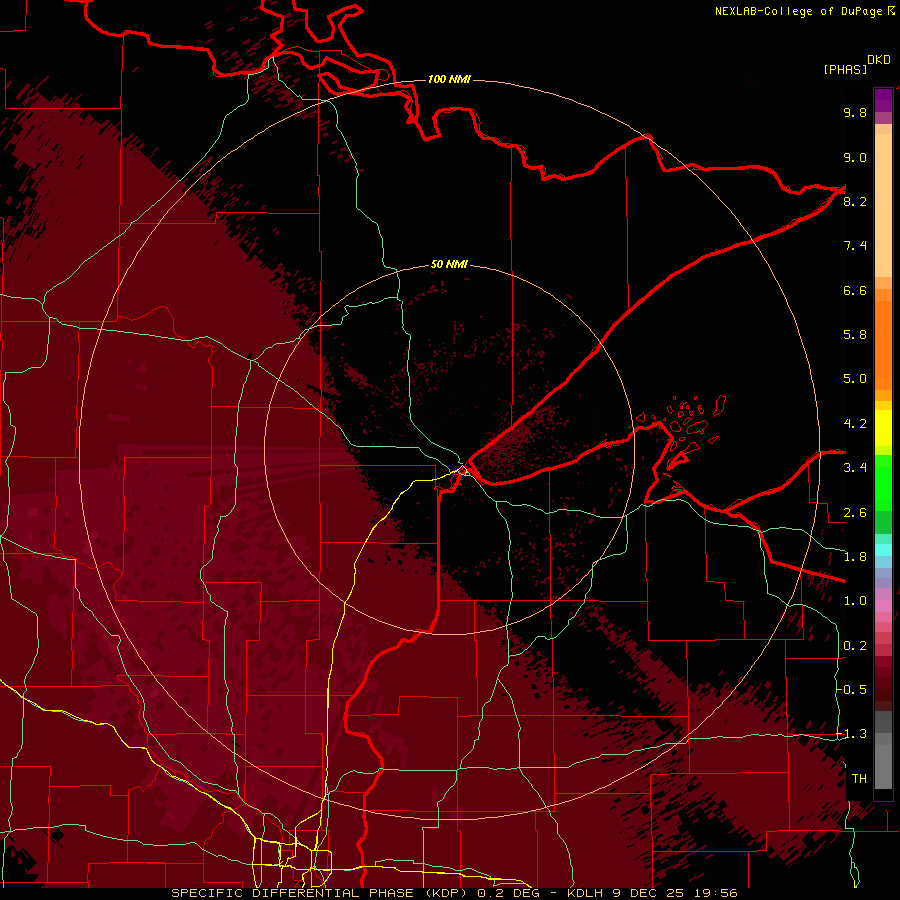Click the 8.2 scale value
Screen dimensions: 900x900
(855, 201)
